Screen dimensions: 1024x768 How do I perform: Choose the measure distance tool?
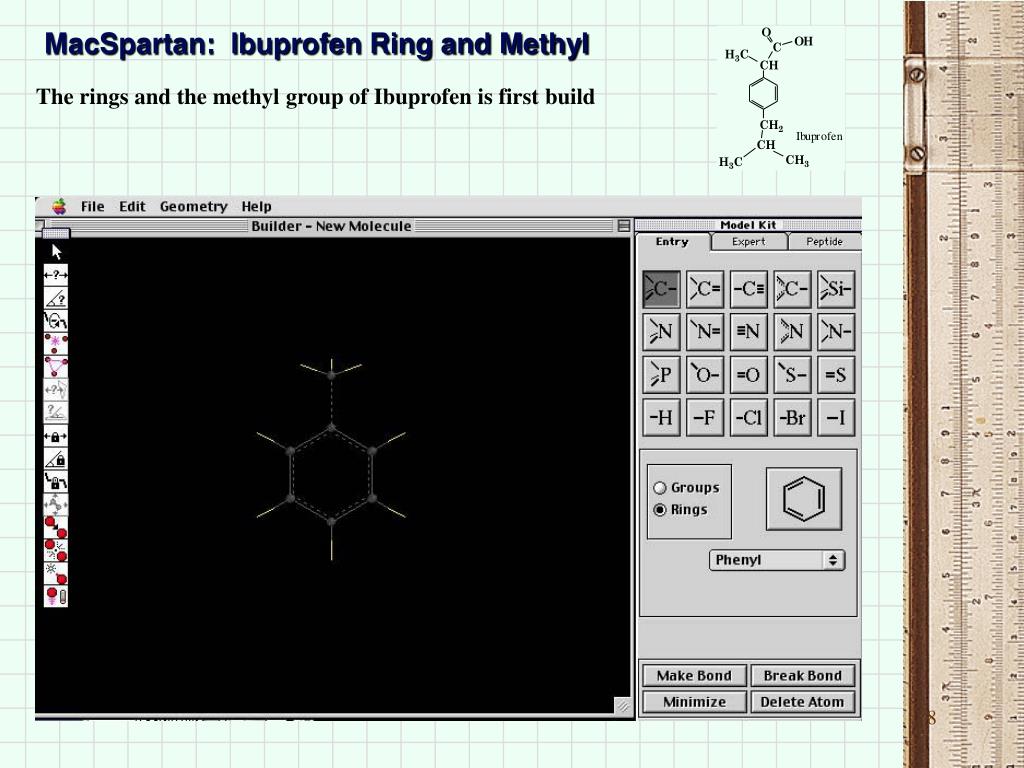(56, 276)
